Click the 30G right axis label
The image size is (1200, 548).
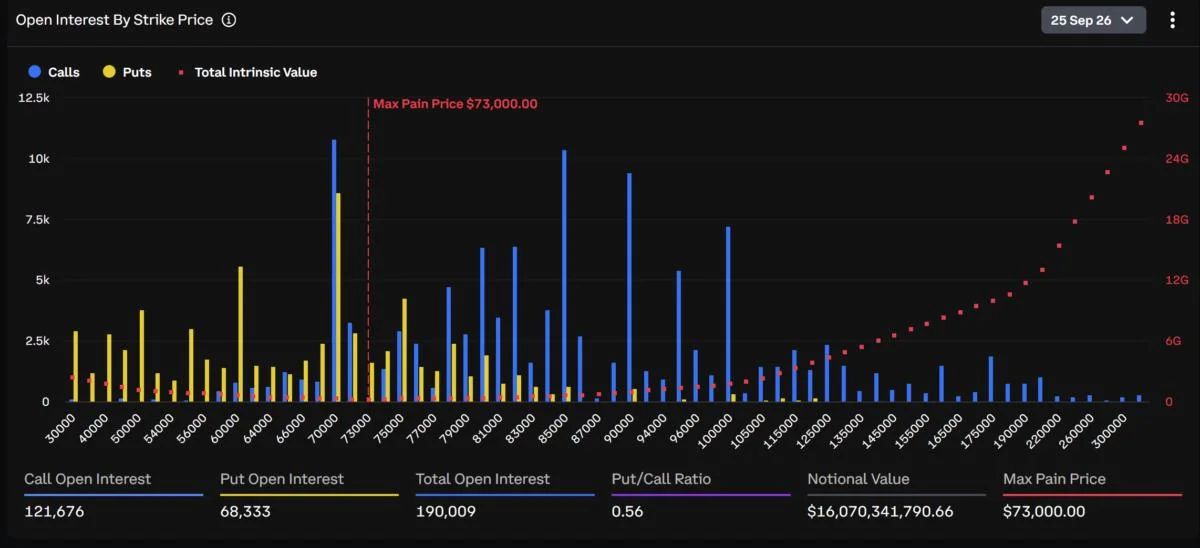(1176, 98)
